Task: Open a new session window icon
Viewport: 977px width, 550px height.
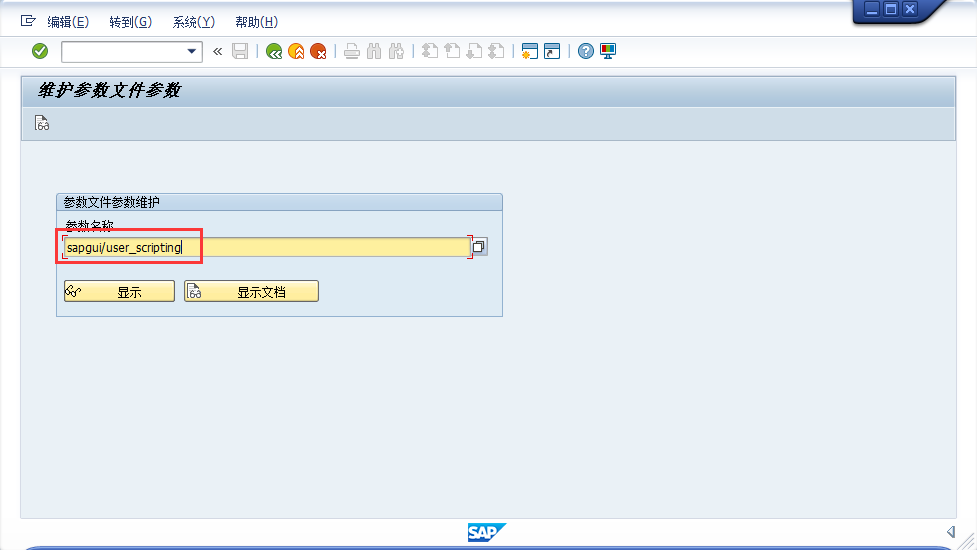Action: (x=529, y=51)
